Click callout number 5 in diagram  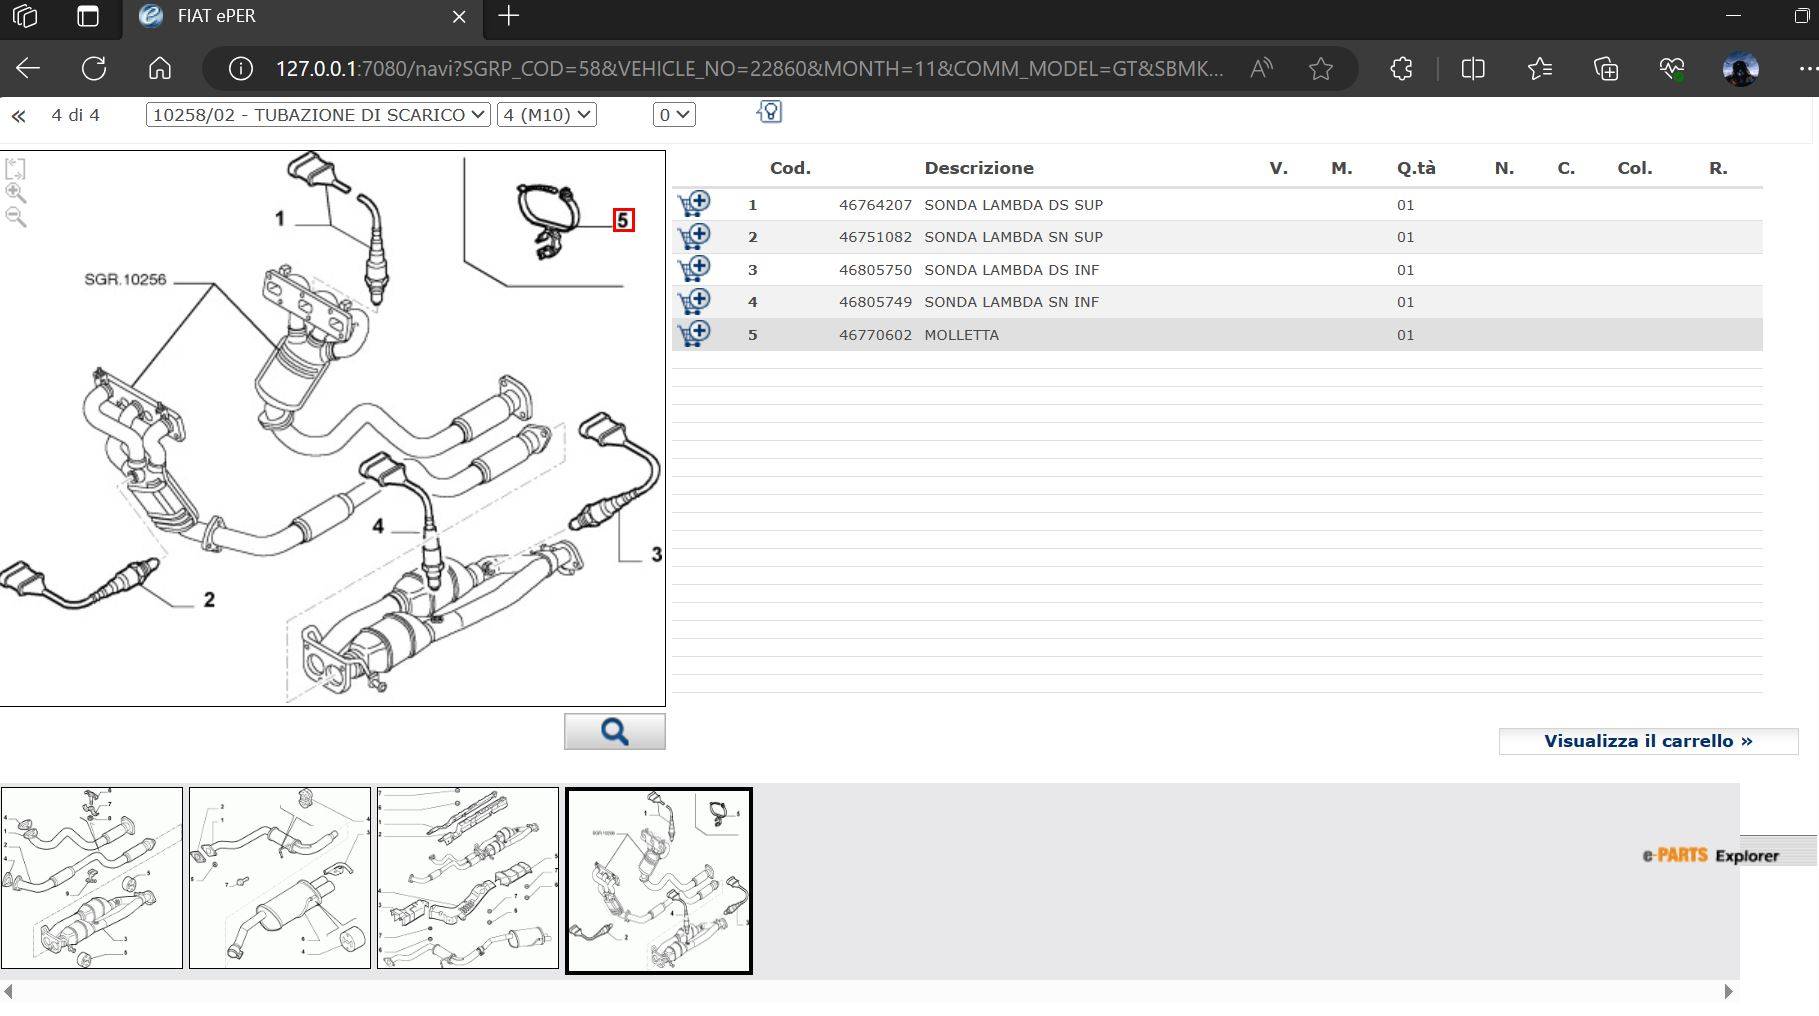click(623, 220)
